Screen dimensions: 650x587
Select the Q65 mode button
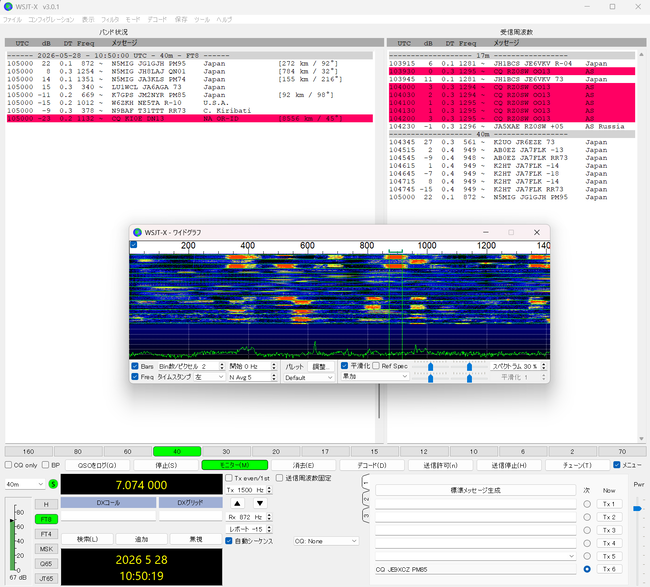tap(46, 564)
